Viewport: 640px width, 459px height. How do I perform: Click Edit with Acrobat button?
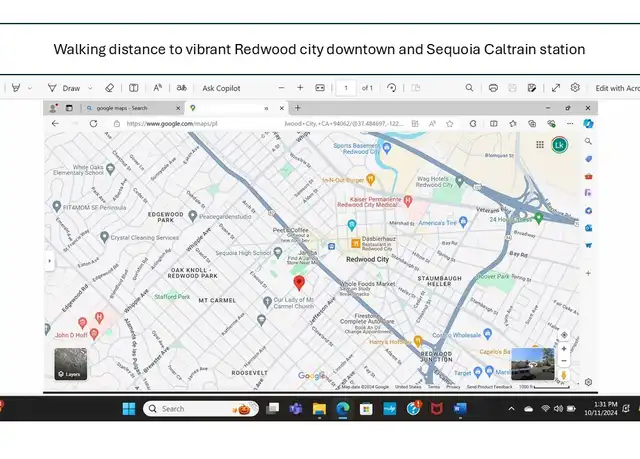617,88
